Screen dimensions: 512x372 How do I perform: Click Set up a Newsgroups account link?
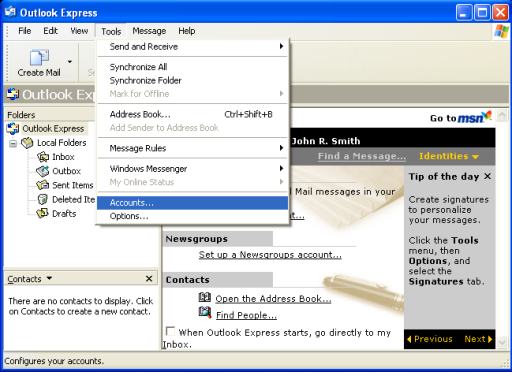[x=270, y=255]
